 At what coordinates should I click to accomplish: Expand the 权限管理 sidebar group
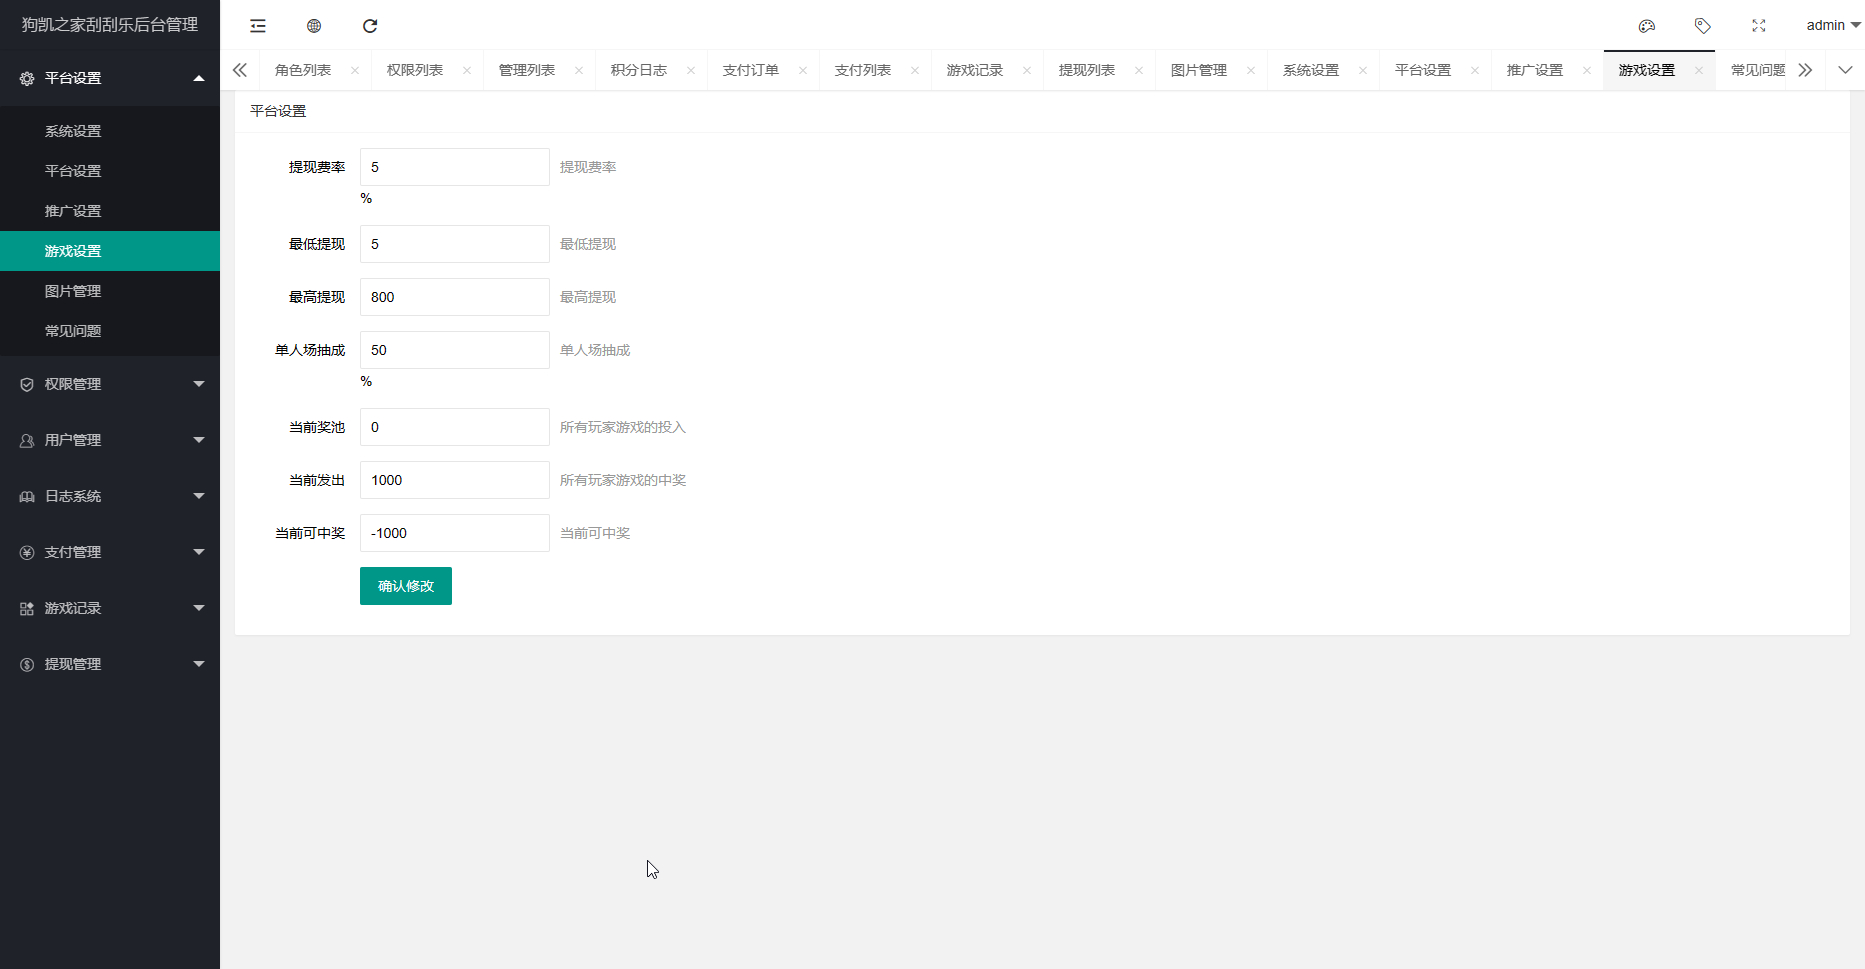pyautogui.click(x=110, y=384)
